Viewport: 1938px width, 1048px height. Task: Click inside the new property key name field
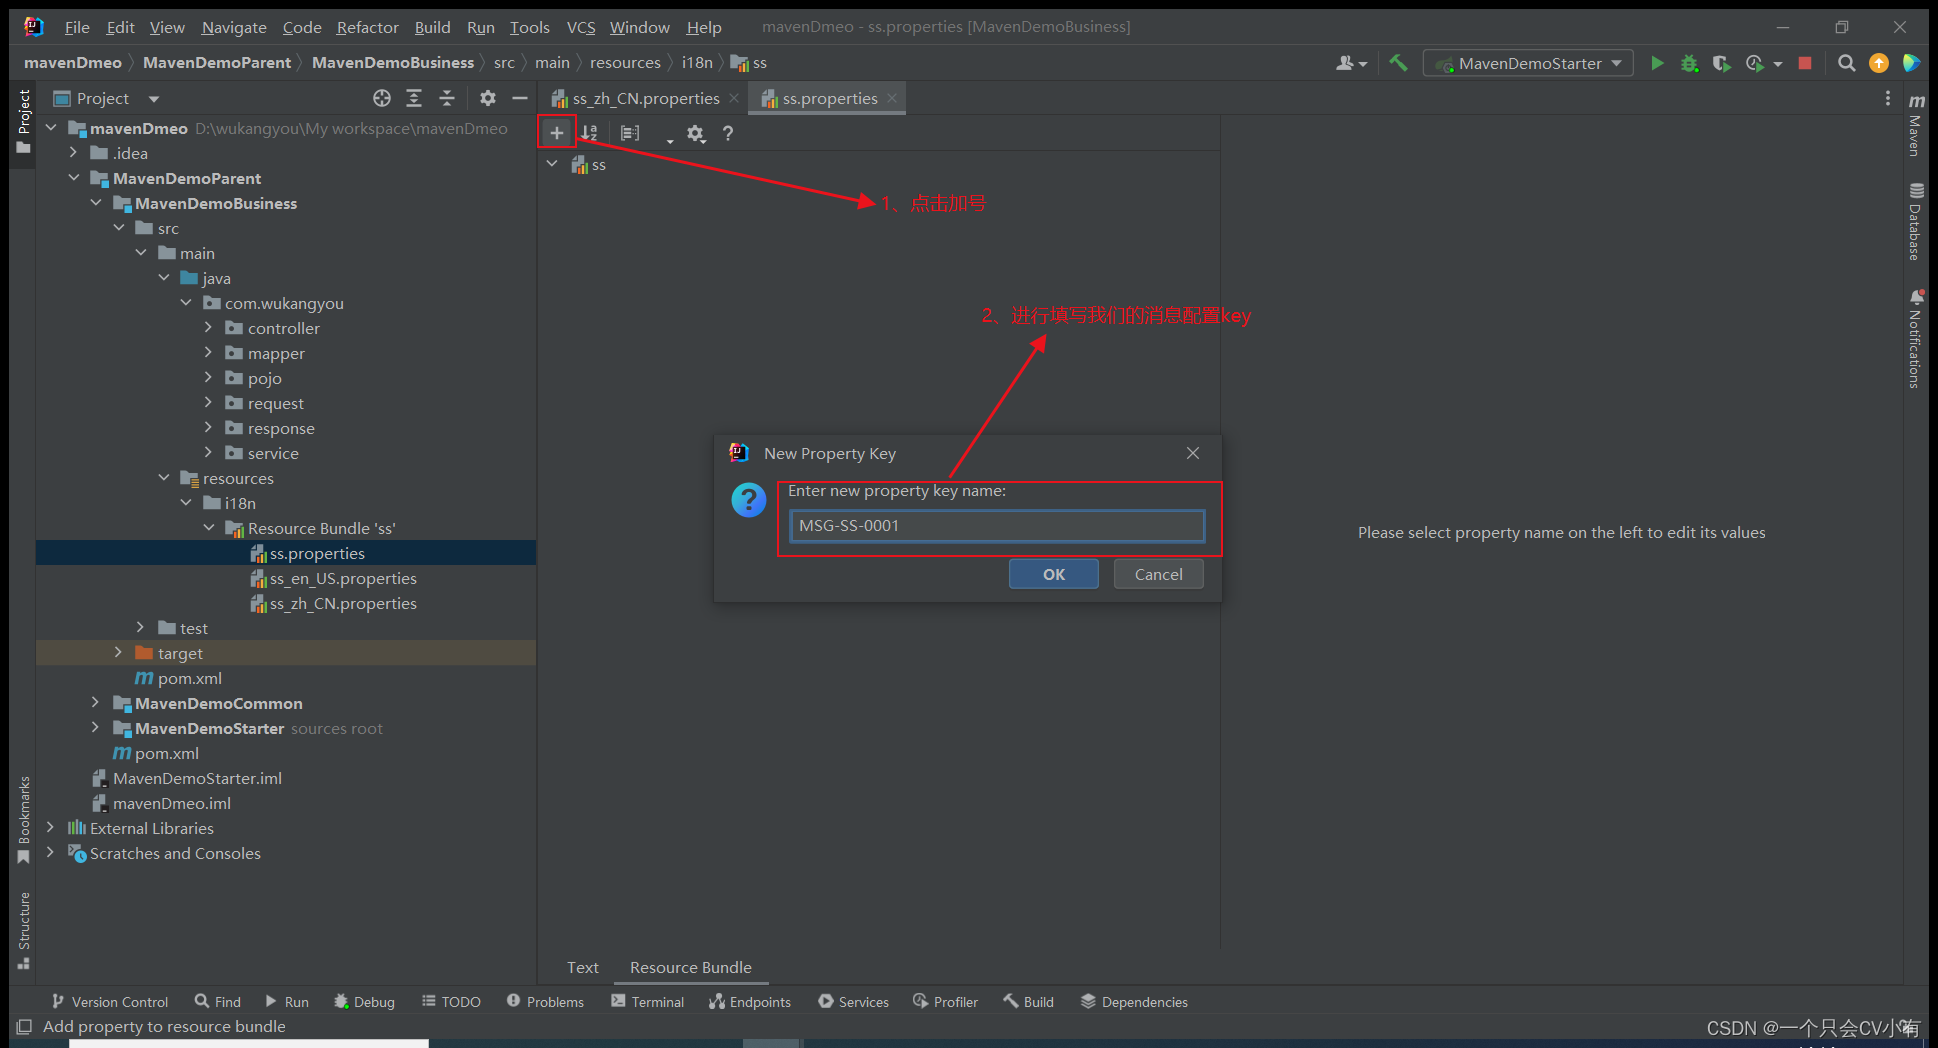pyautogui.click(x=995, y=525)
